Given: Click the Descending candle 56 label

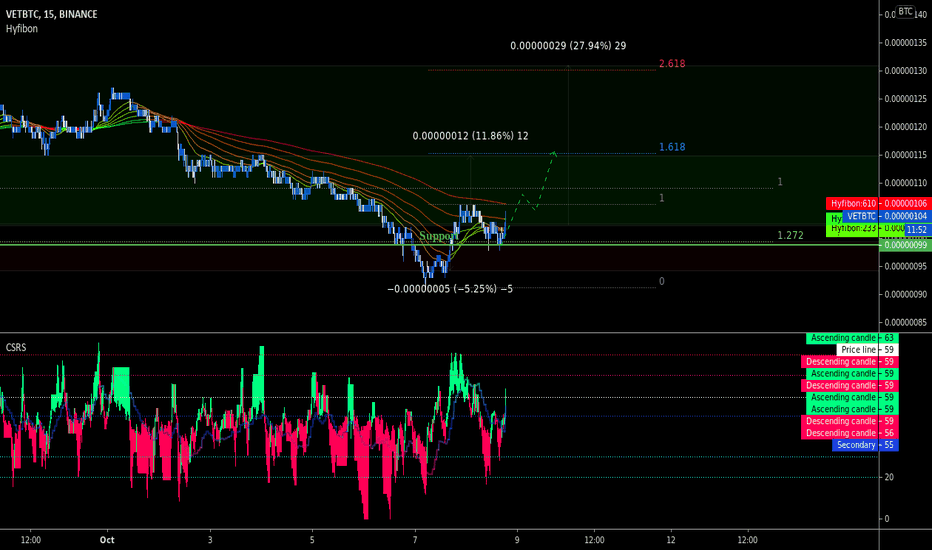Looking at the screenshot, I should (849, 433).
